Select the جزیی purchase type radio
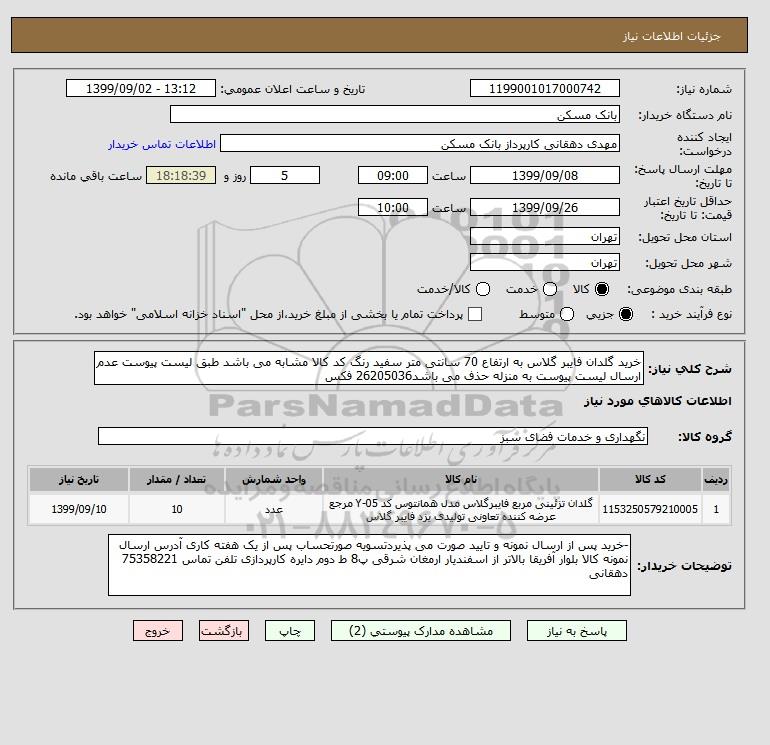Image resolution: width=770 pixels, height=745 pixels. pyautogui.click(x=626, y=314)
